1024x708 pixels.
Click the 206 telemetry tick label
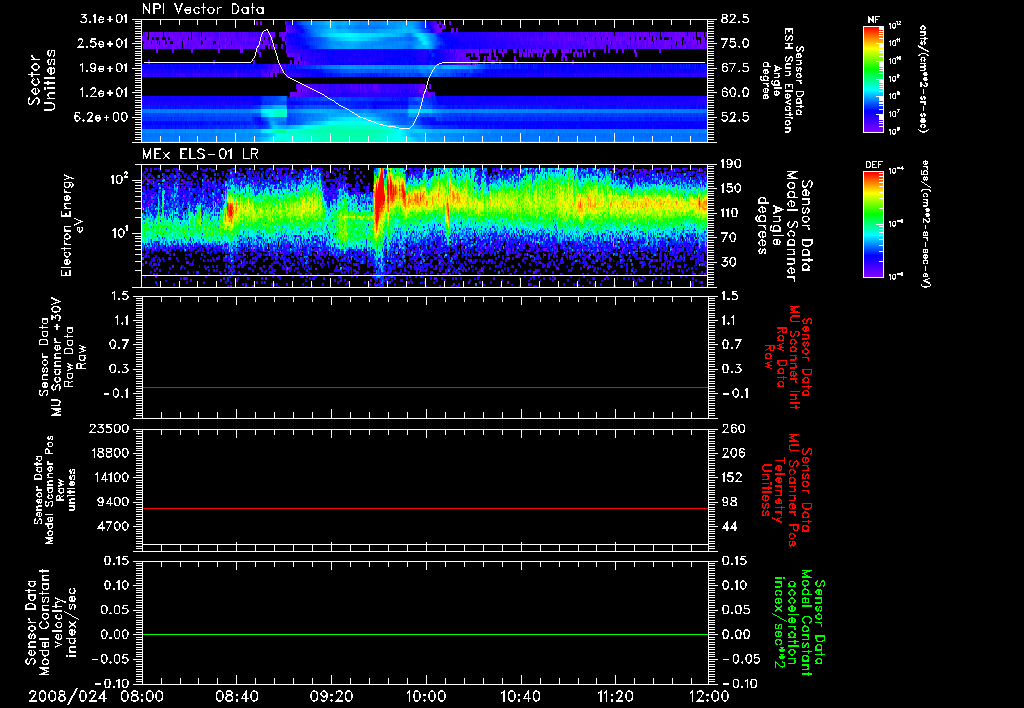click(x=731, y=453)
